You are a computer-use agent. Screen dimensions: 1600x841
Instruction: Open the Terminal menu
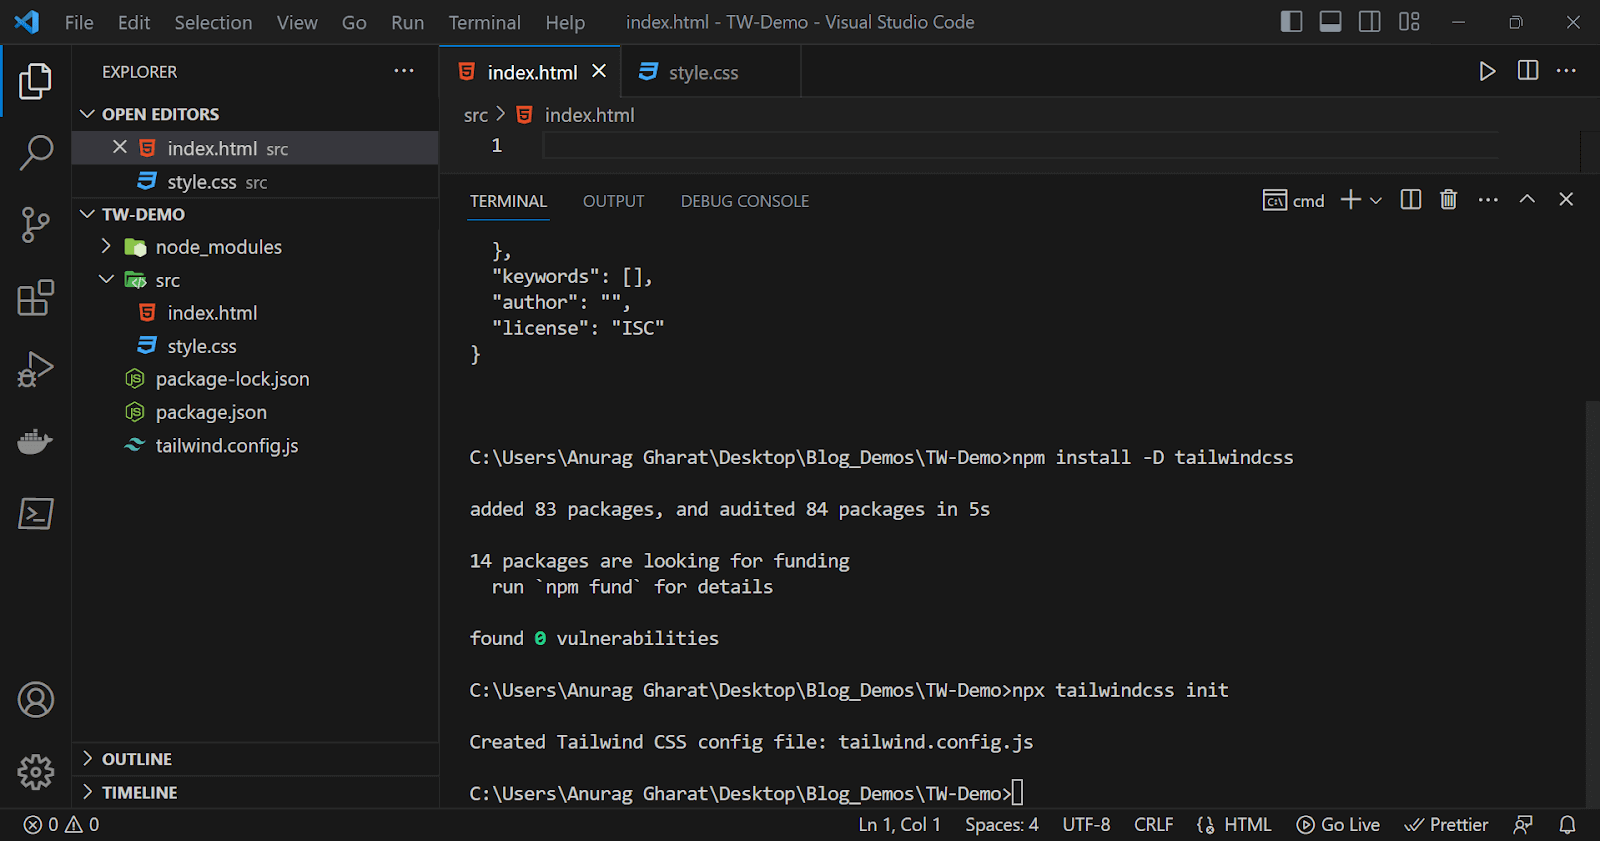click(x=484, y=22)
